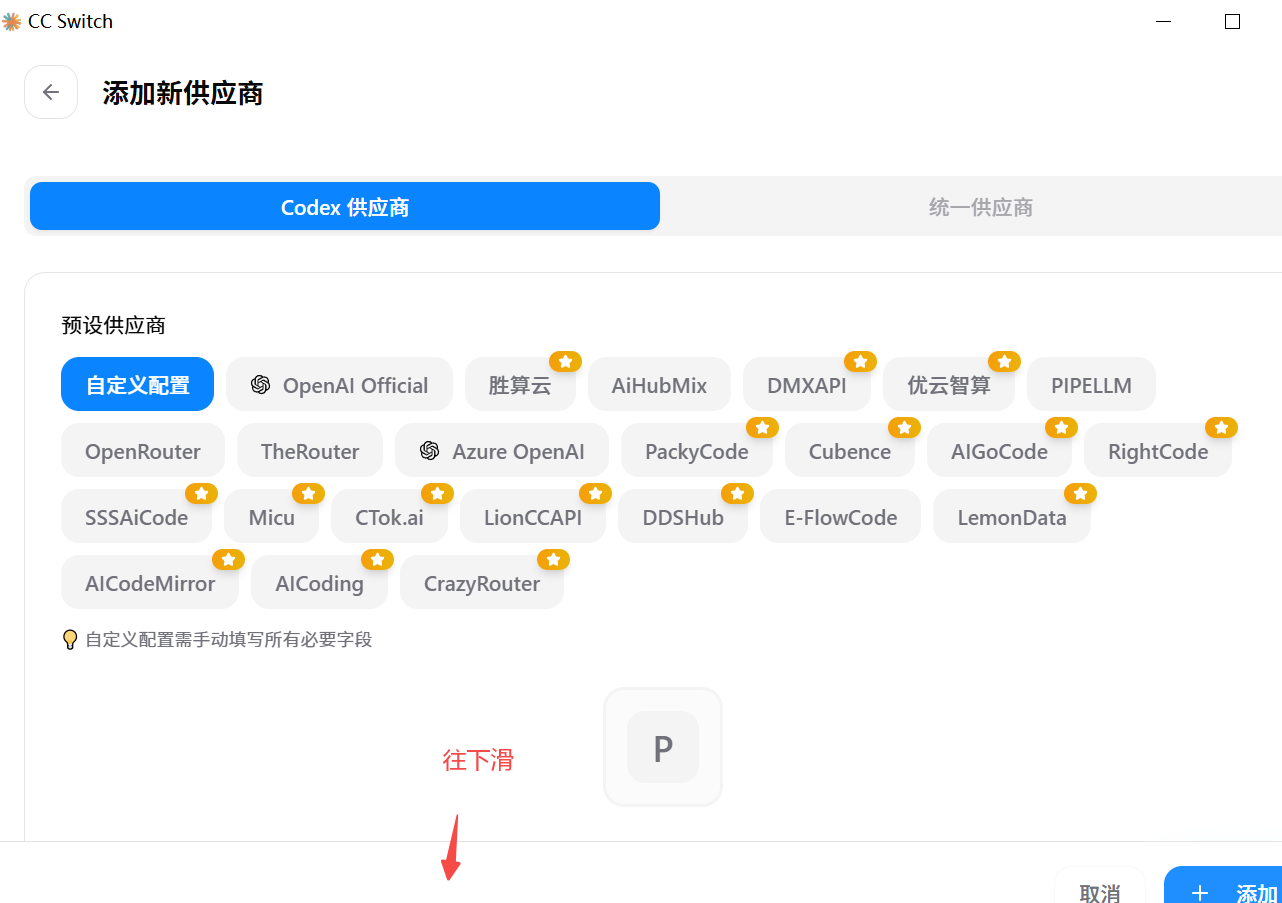Choose the Micu preset

click(x=272, y=516)
